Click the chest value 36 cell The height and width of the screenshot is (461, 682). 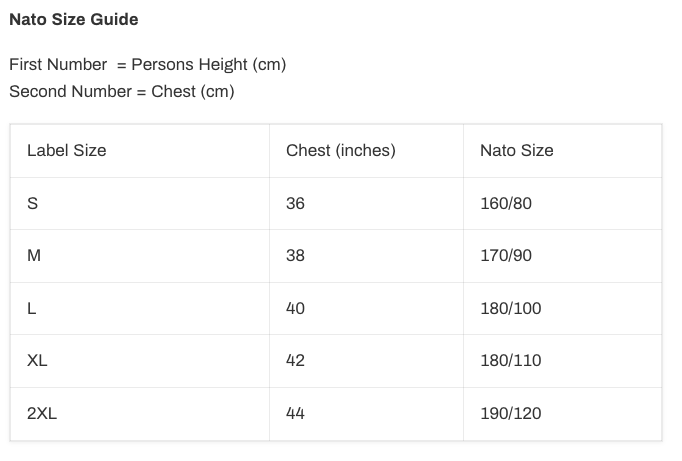click(x=295, y=203)
